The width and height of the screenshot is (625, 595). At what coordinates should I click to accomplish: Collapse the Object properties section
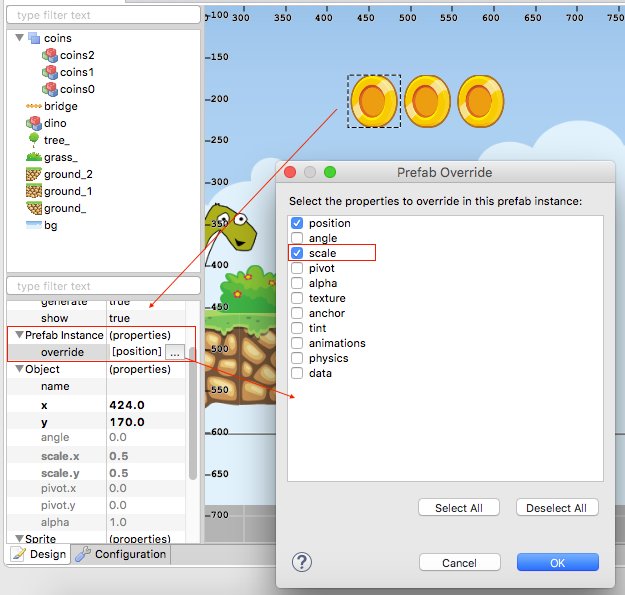19,369
